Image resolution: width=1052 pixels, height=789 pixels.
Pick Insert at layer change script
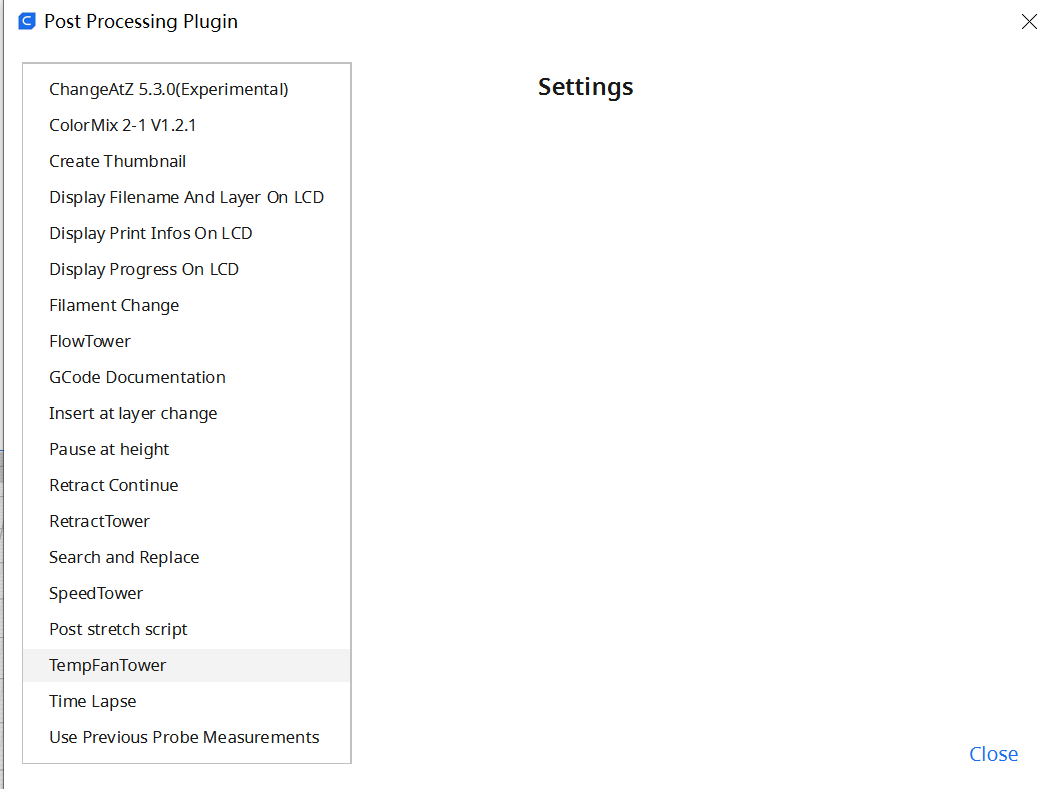pos(187,413)
